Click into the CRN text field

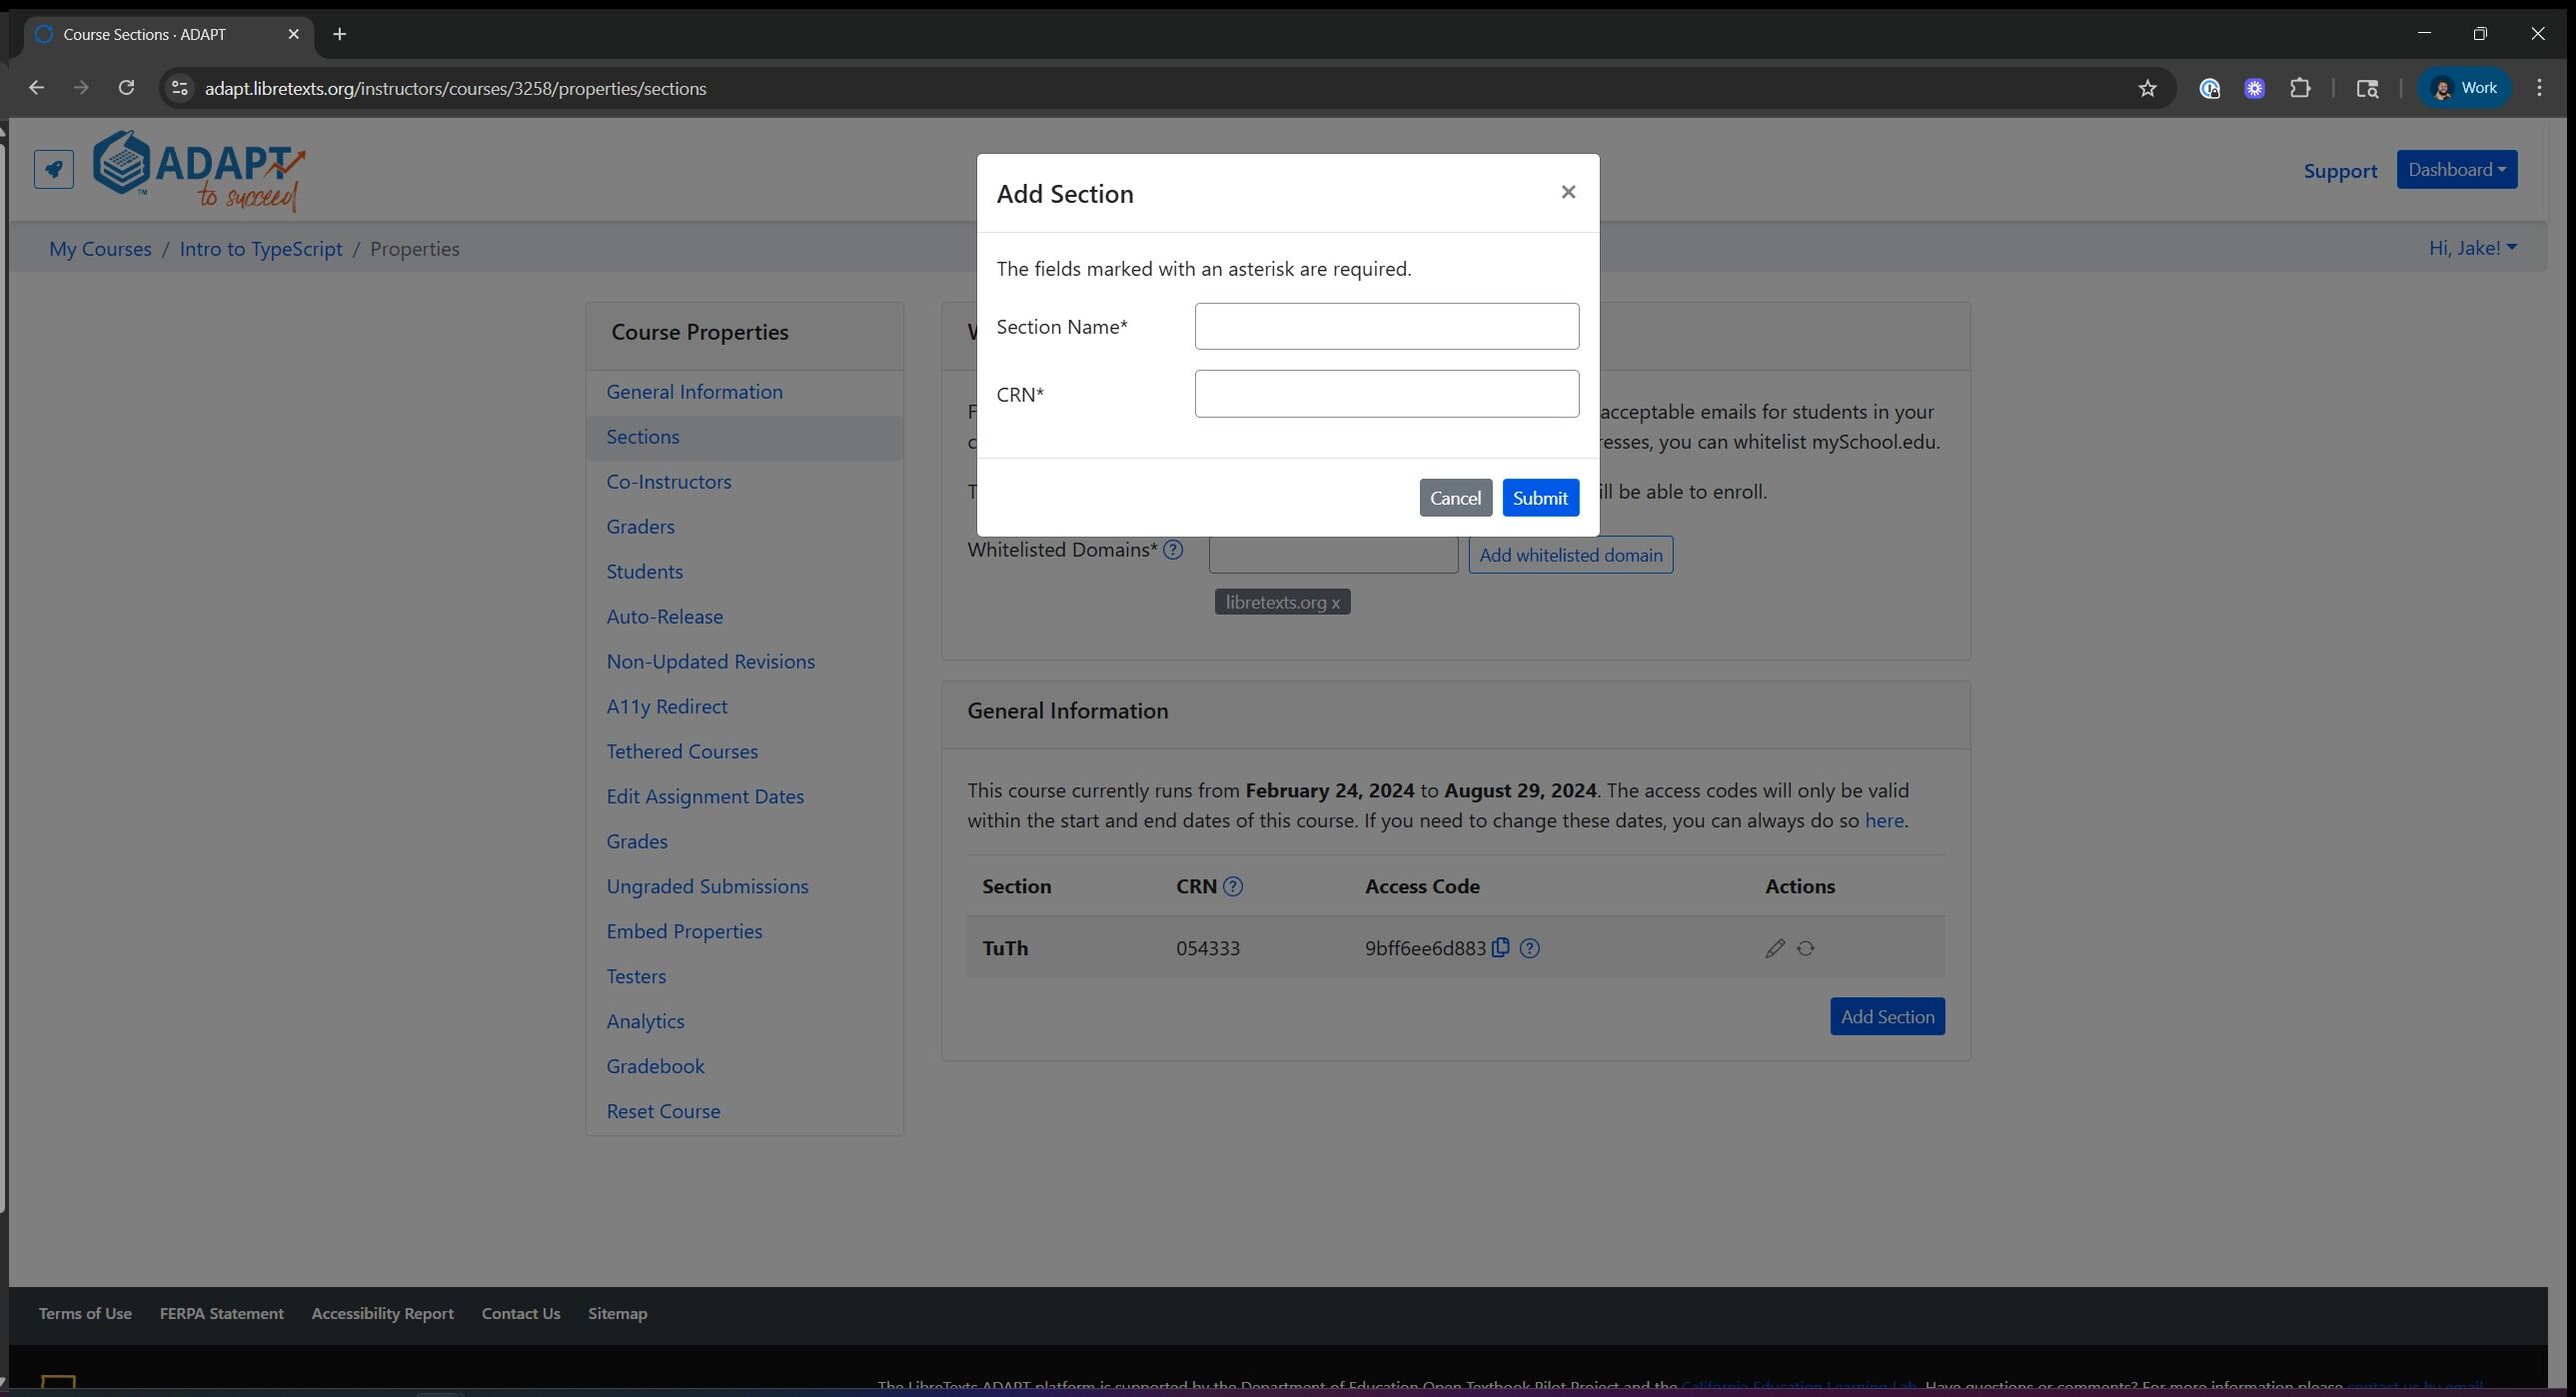(x=1387, y=394)
